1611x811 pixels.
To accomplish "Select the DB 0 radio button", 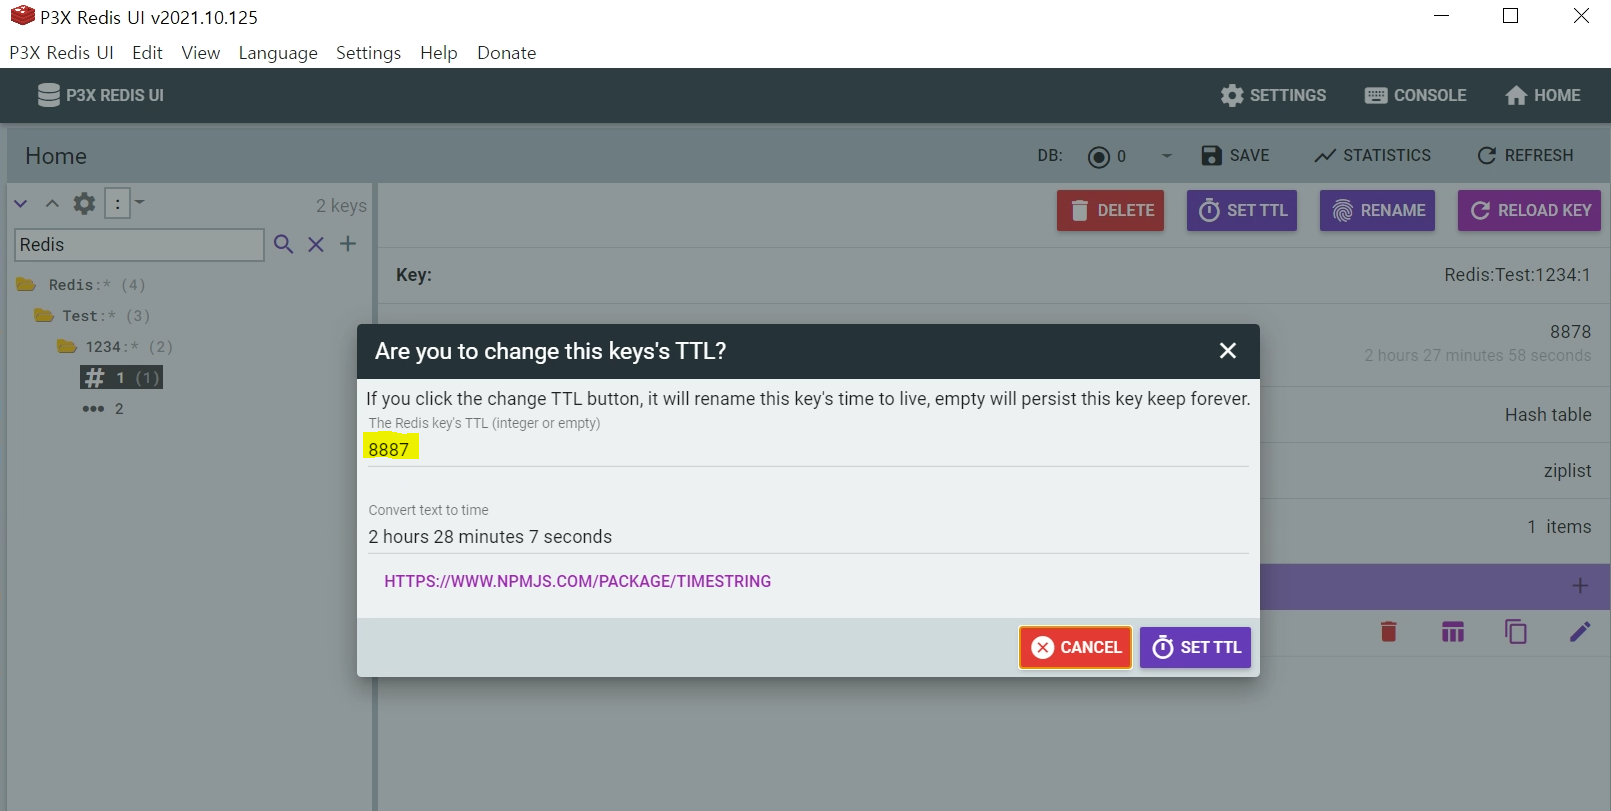I will tap(1099, 156).
